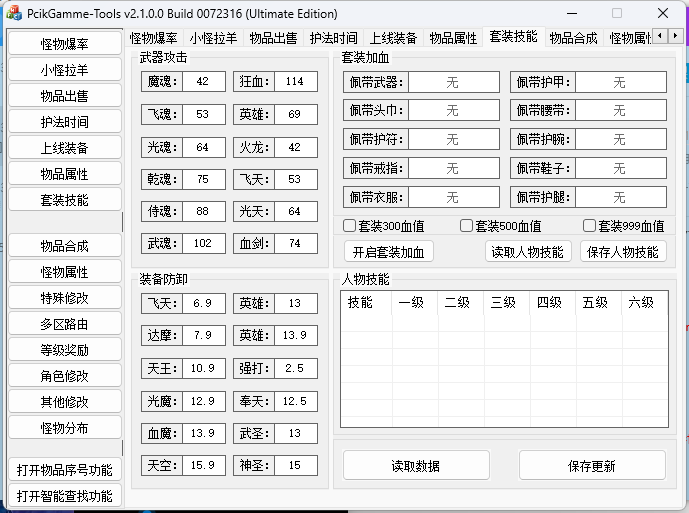Open 特殊修改 from the left sidebar
The width and height of the screenshot is (689, 513).
point(65,298)
